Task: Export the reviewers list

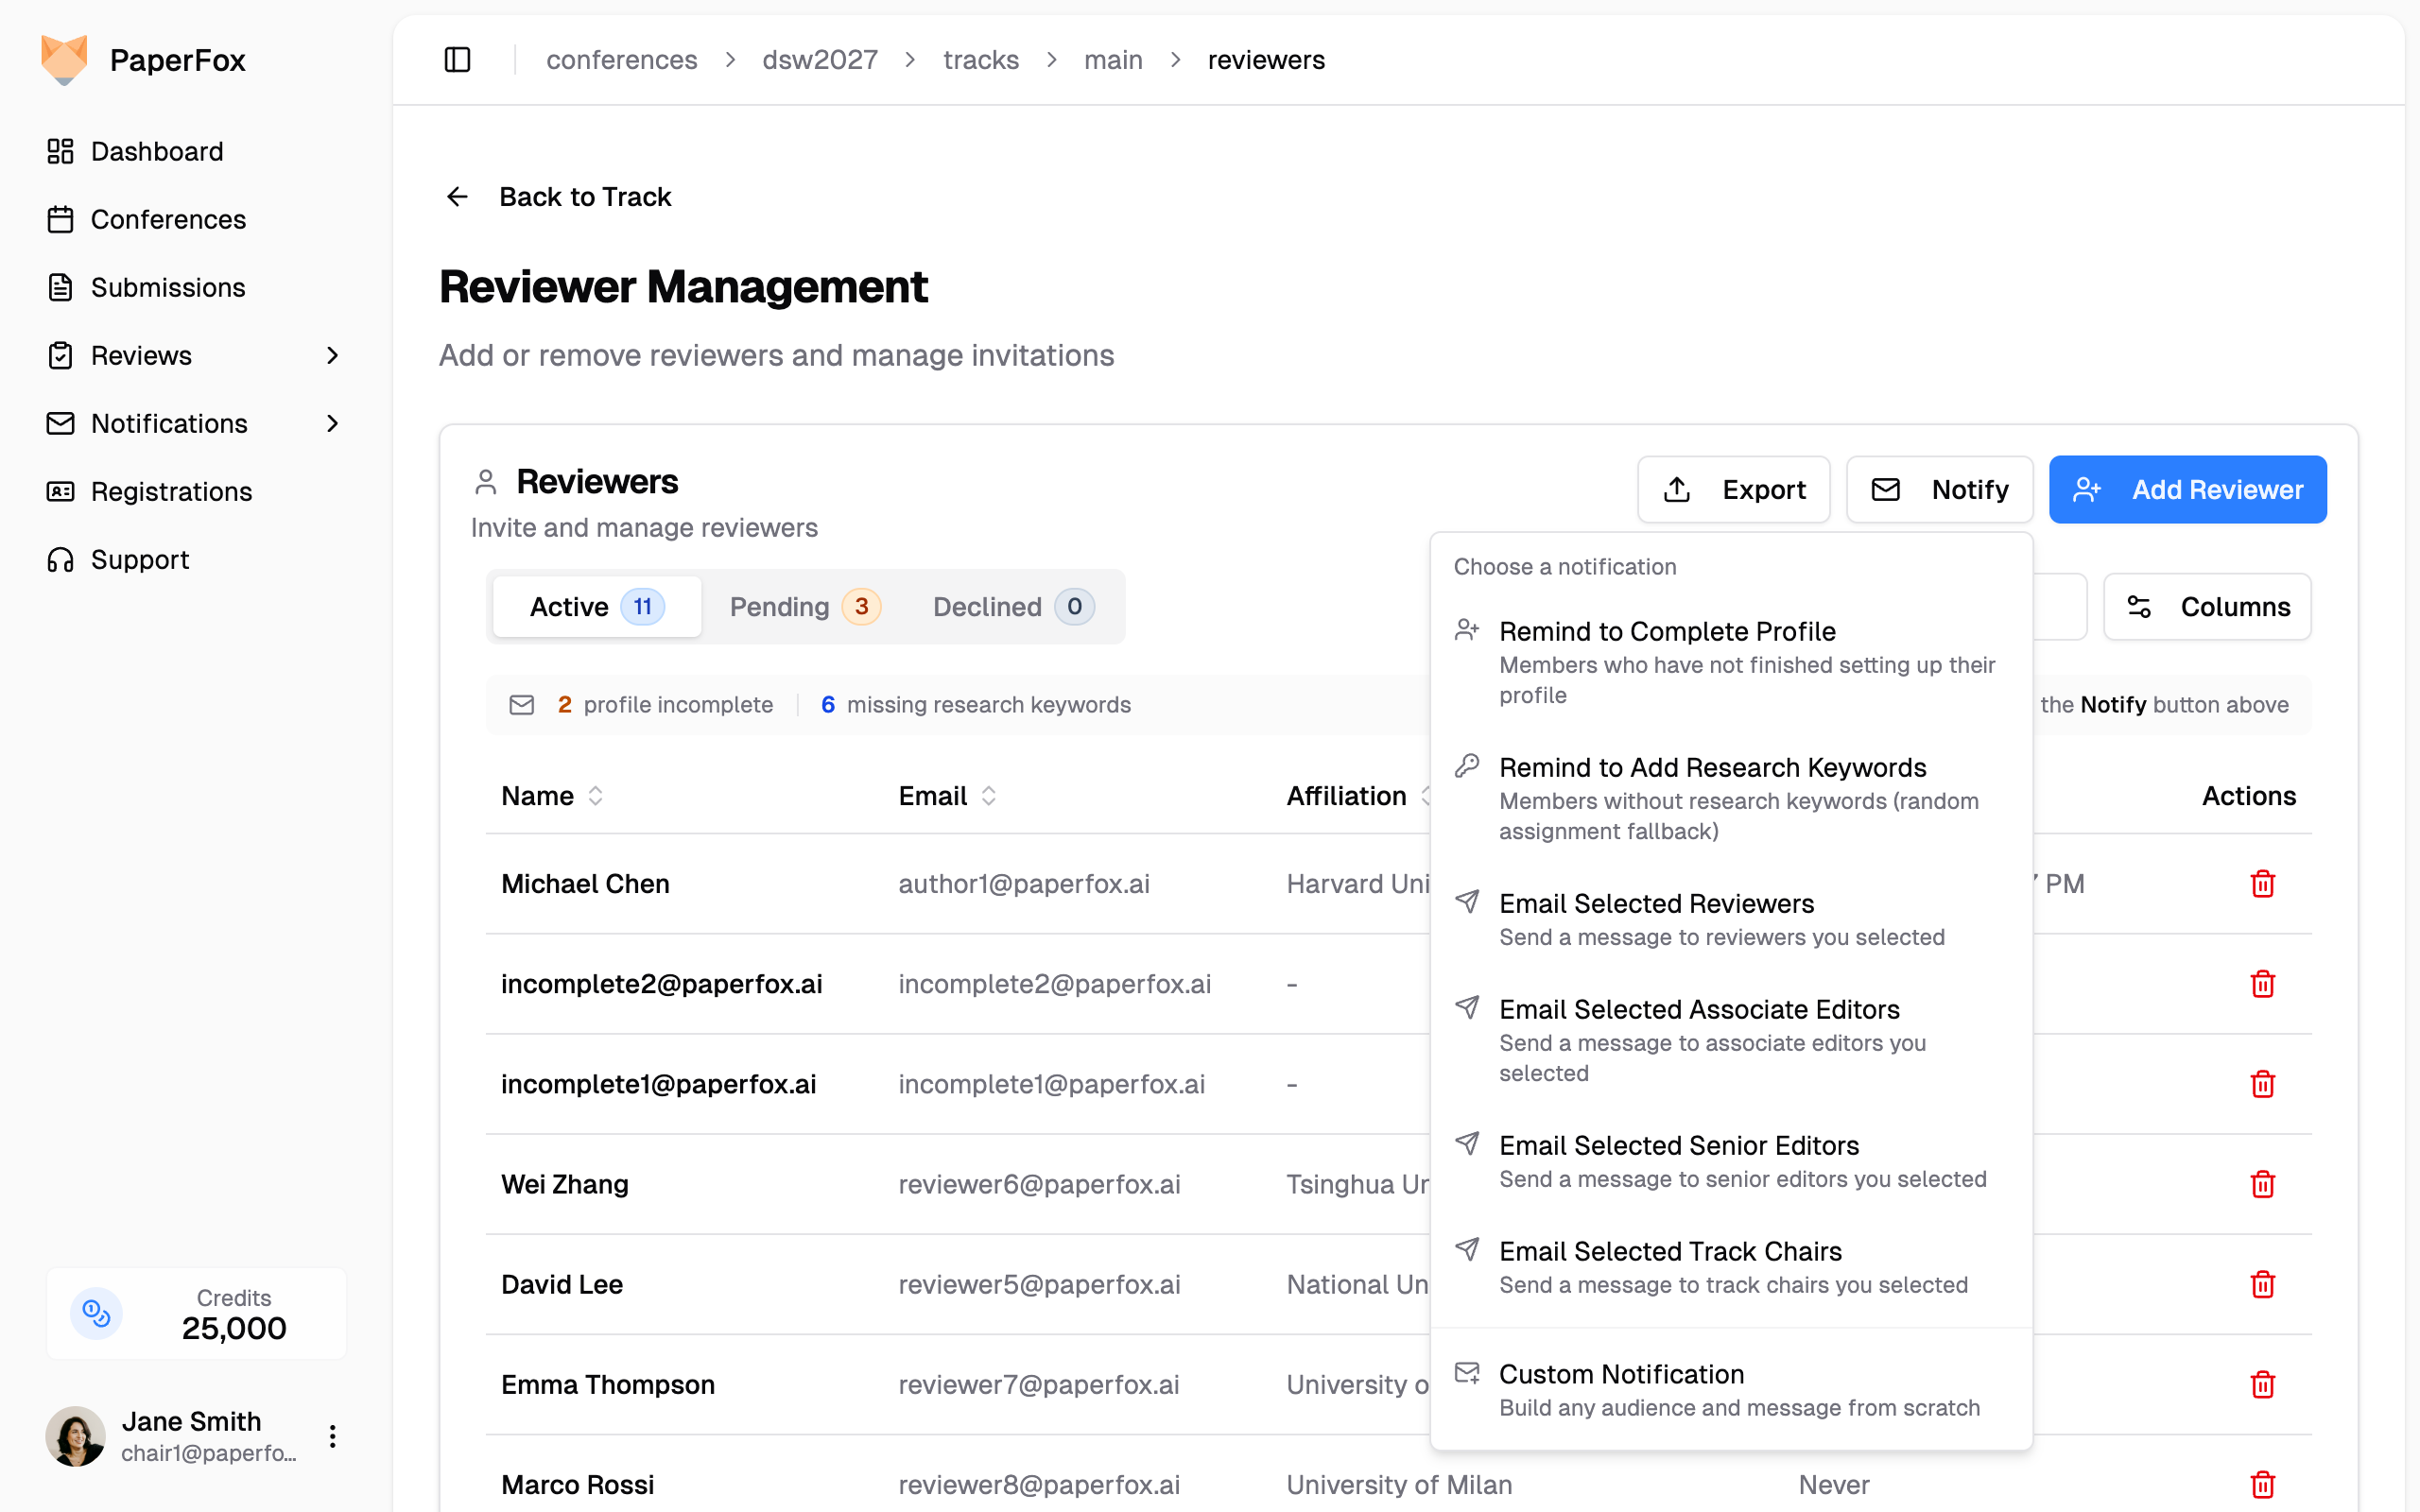Action: [1733, 490]
